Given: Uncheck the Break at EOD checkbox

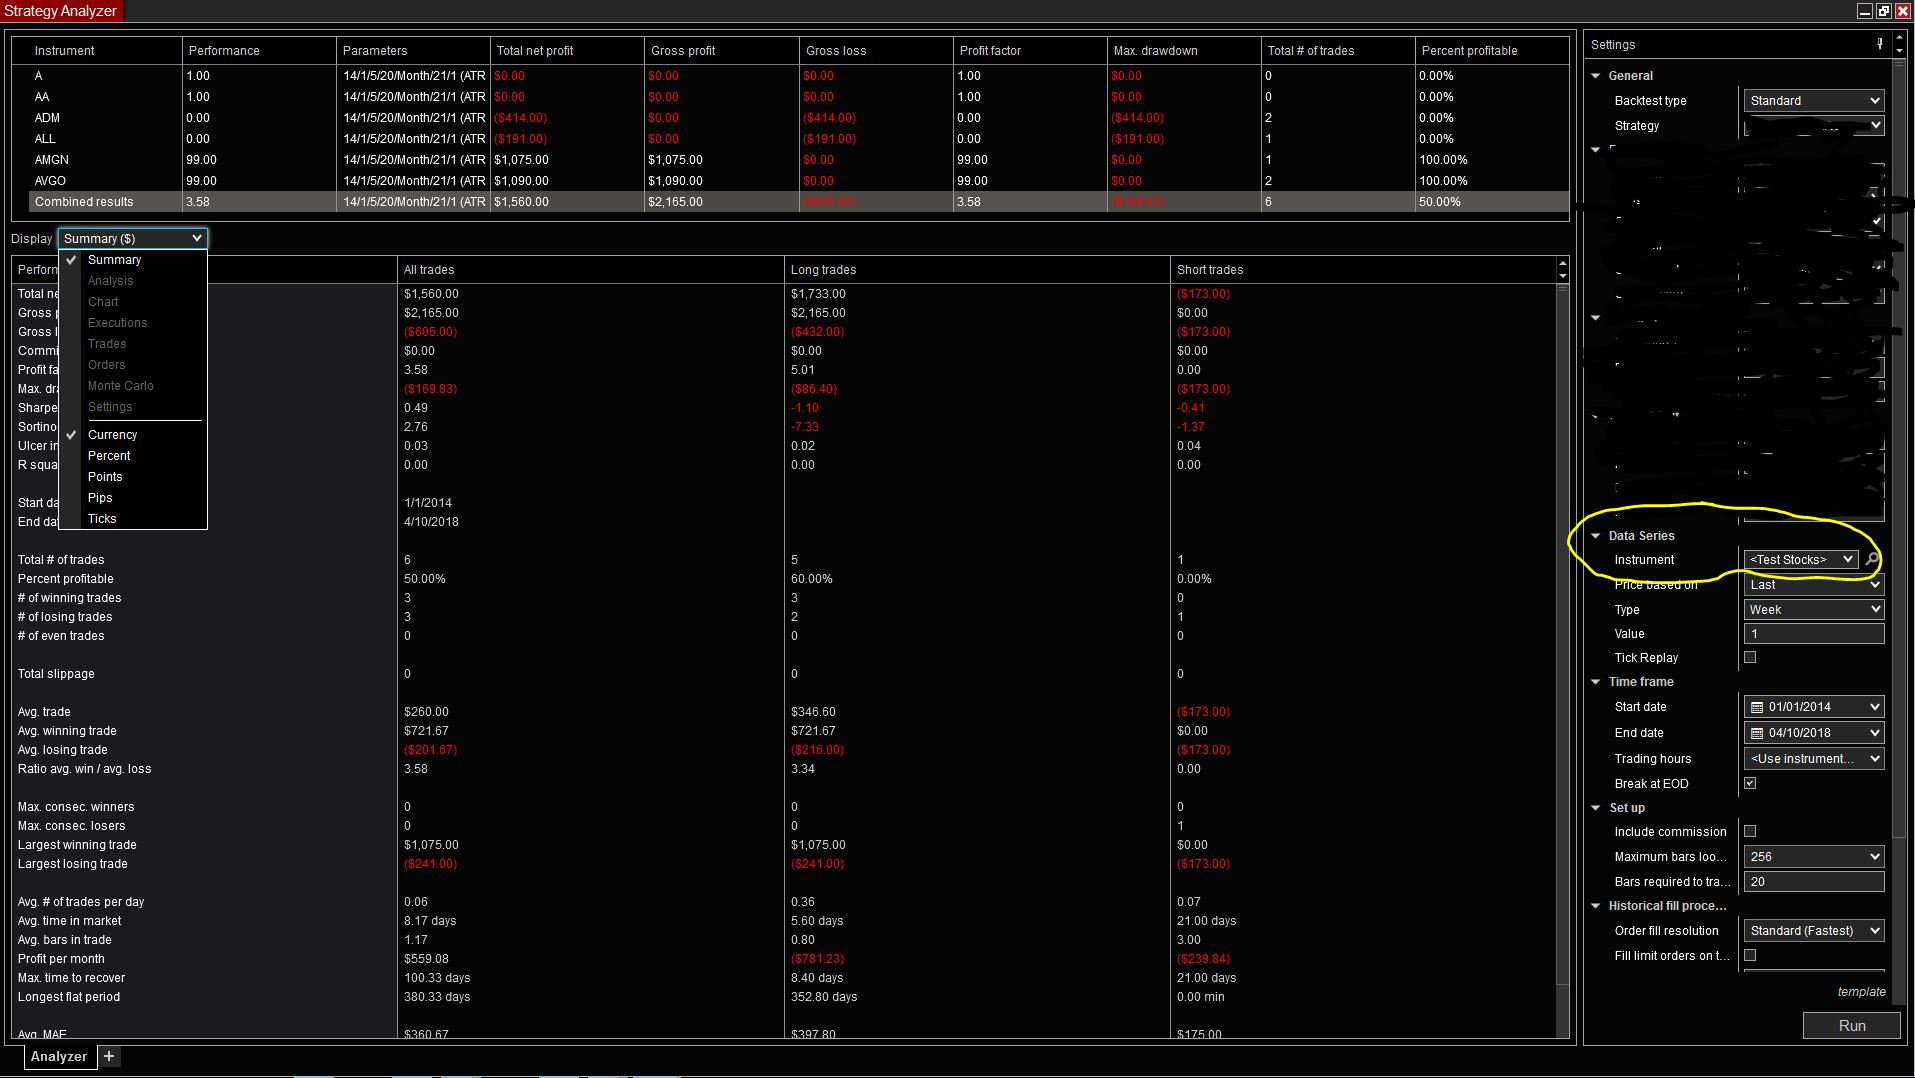Looking at the screenshot, I should click(1750, 783).
